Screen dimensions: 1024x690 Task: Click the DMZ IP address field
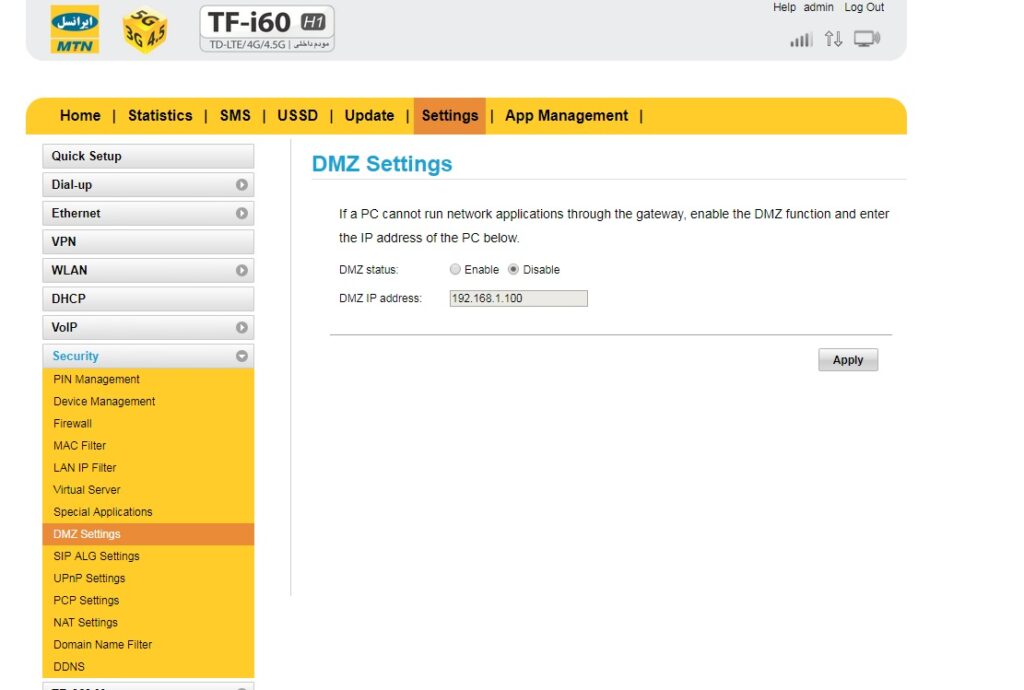(x=519, y=298)
